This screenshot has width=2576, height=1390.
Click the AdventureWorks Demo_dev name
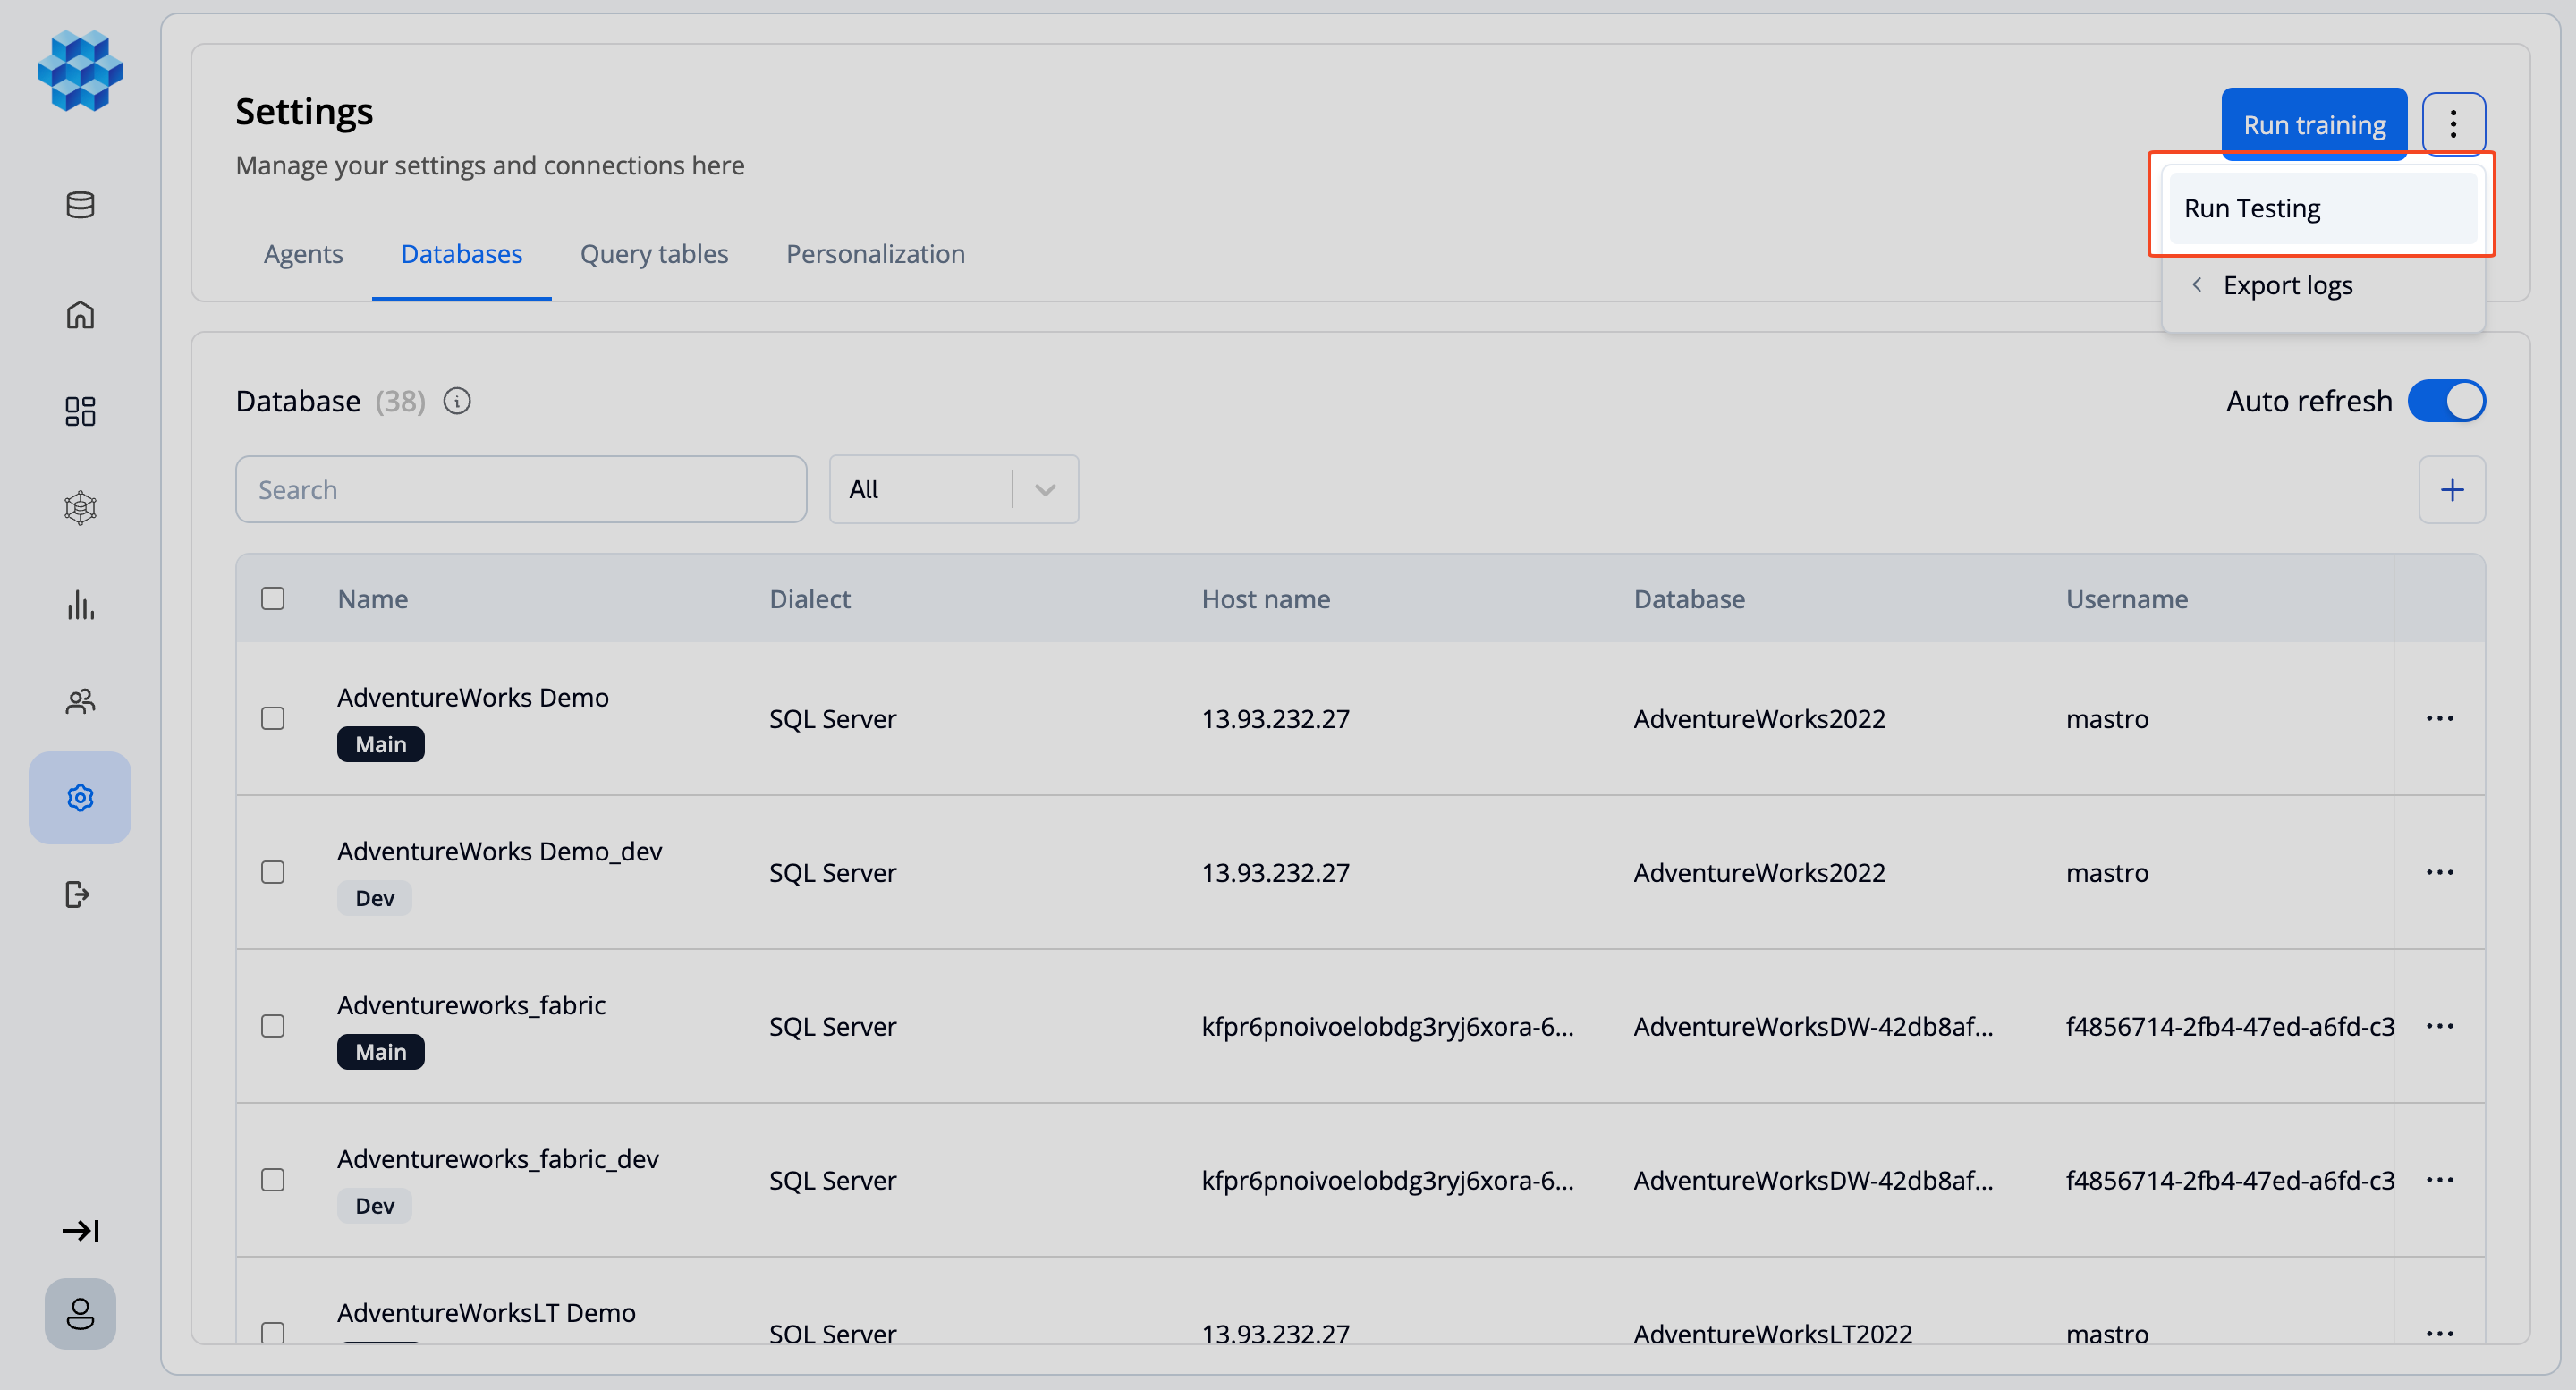499,851
